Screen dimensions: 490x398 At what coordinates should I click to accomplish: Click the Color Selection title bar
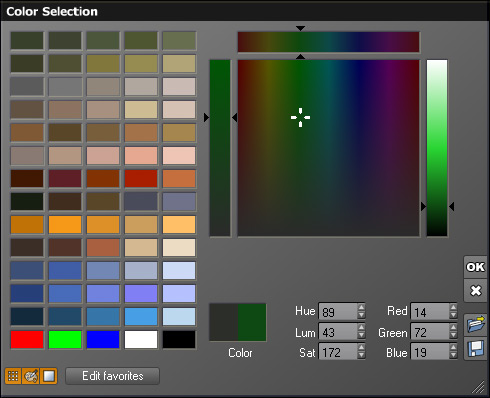[x=245, y=12]
